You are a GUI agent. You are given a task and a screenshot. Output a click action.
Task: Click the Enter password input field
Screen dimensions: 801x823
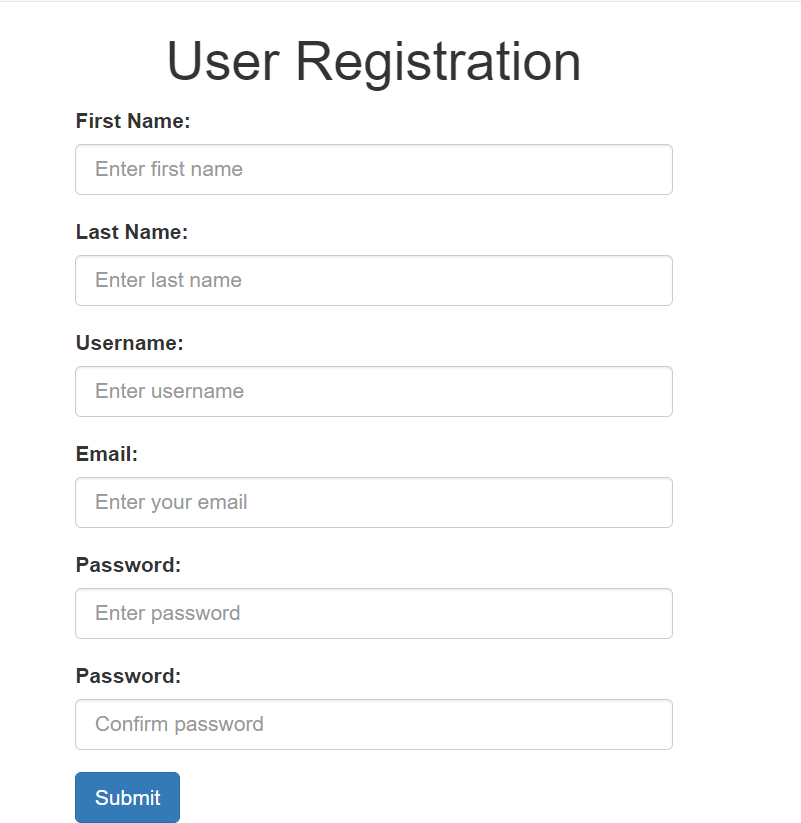pyautogui.click(x=373, y=613)
